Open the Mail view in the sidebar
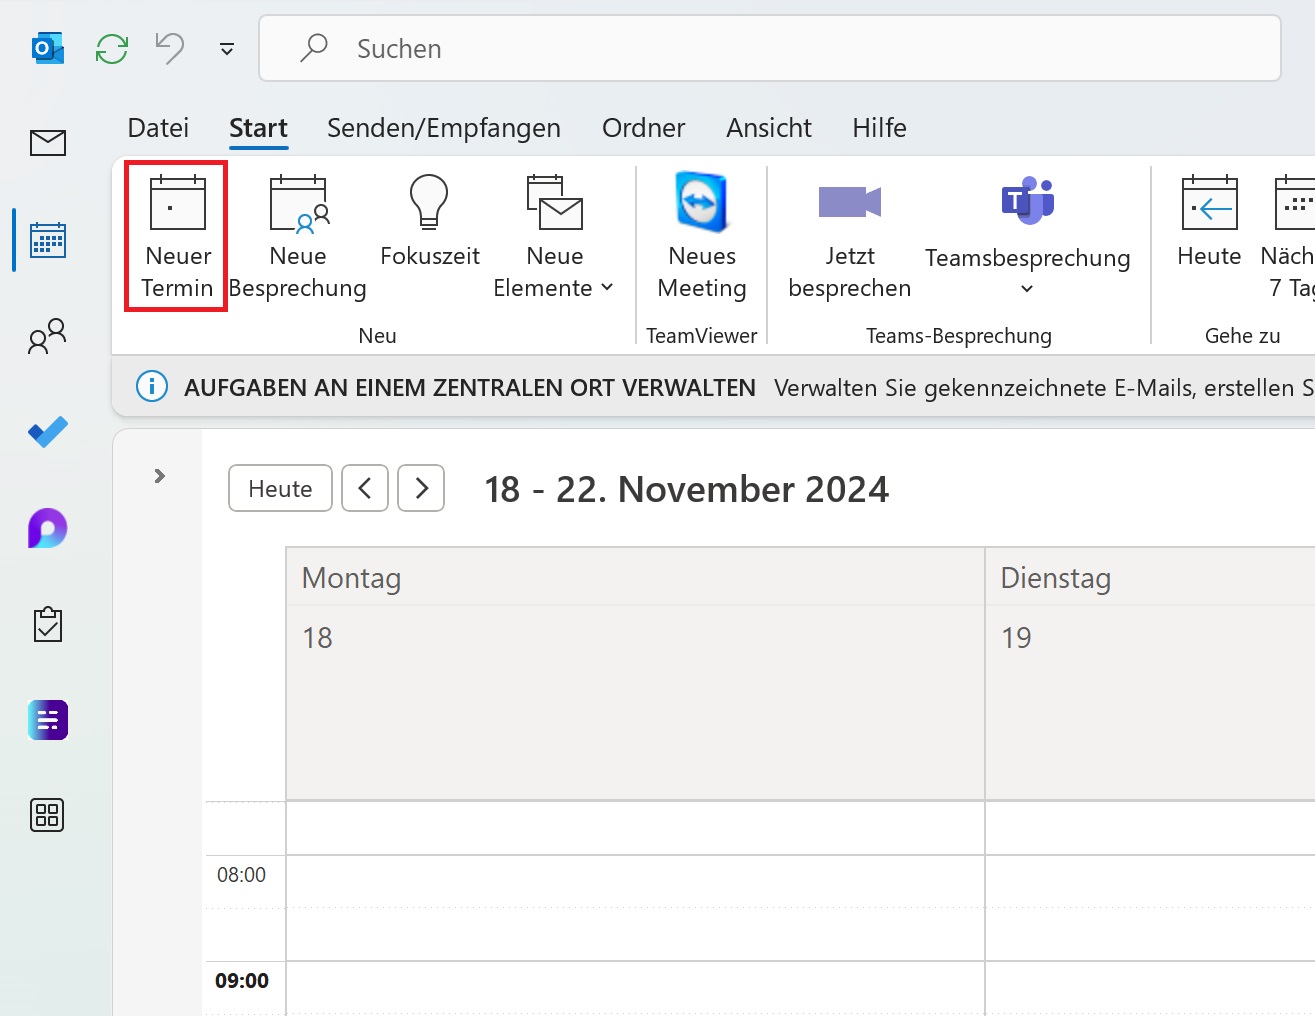This screenshot has width=1315, height=1016. pos(47,142)
